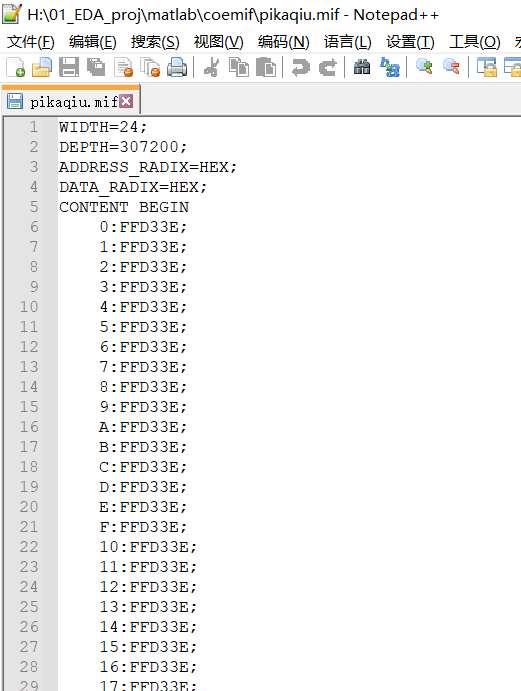Open Find with the binoculars icon
This screenshot has width=521, height=691.
[362, 67]
